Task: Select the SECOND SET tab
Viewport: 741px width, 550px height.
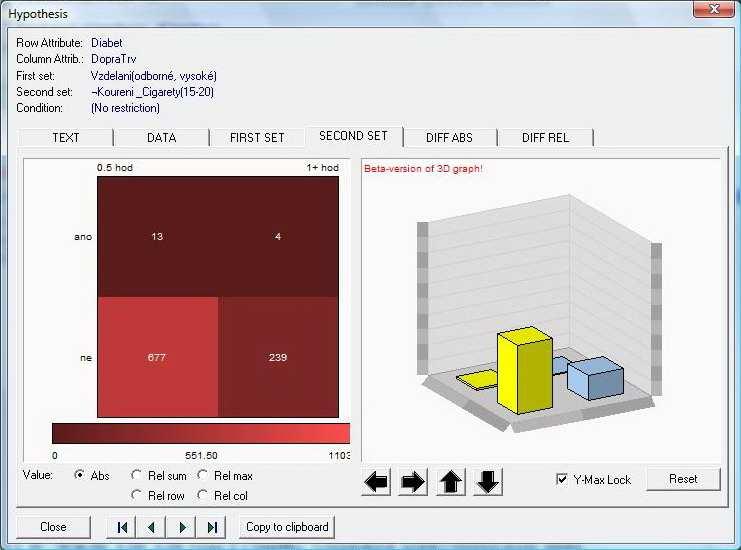Action: pyautogui.click(x=353, y=136)
